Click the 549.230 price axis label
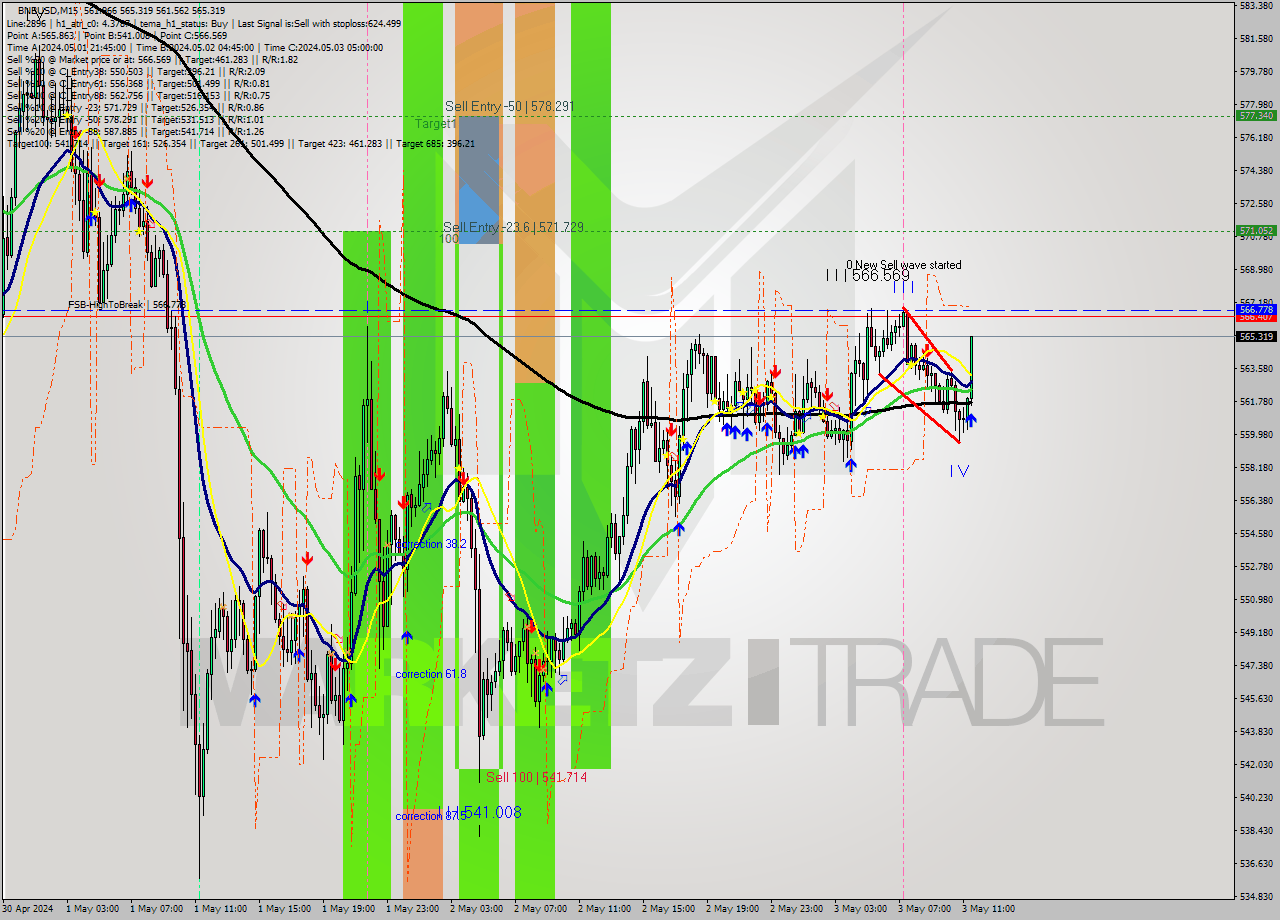Viewport: 1280px width, 920px height. pyautogui.click(x=1255, y=632)
